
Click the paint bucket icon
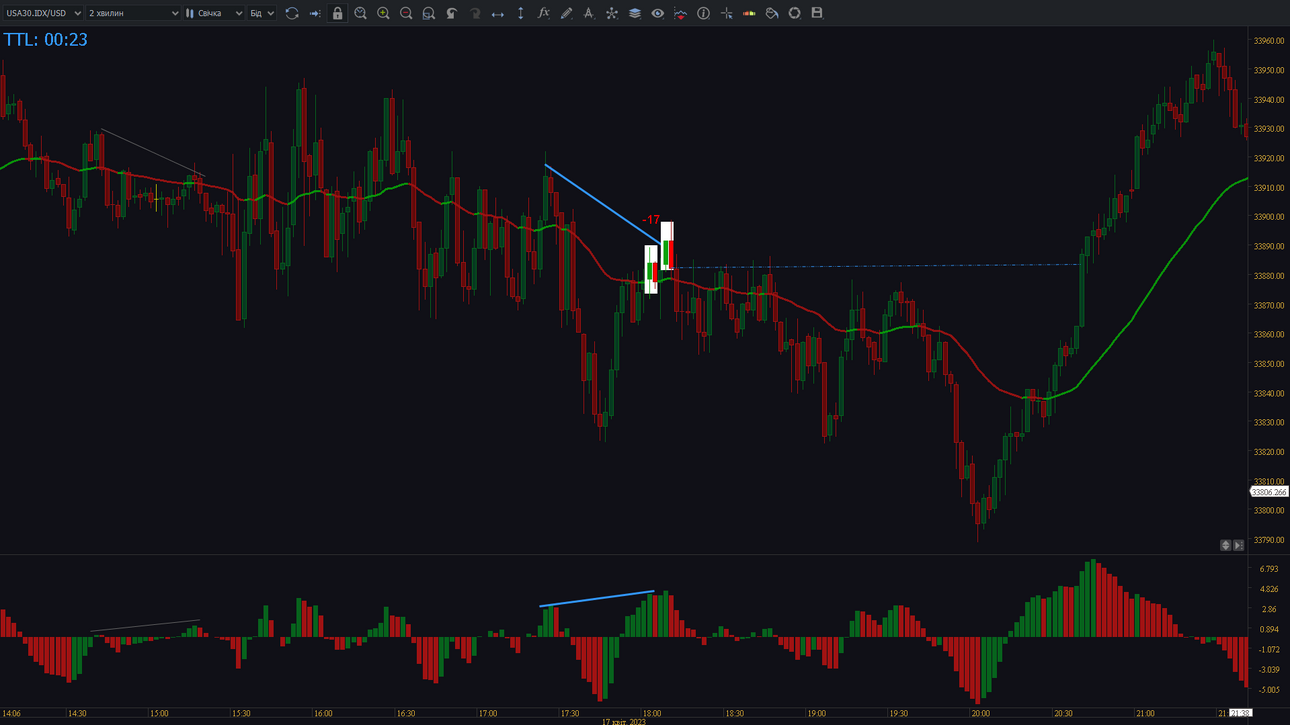coord(772,13)
